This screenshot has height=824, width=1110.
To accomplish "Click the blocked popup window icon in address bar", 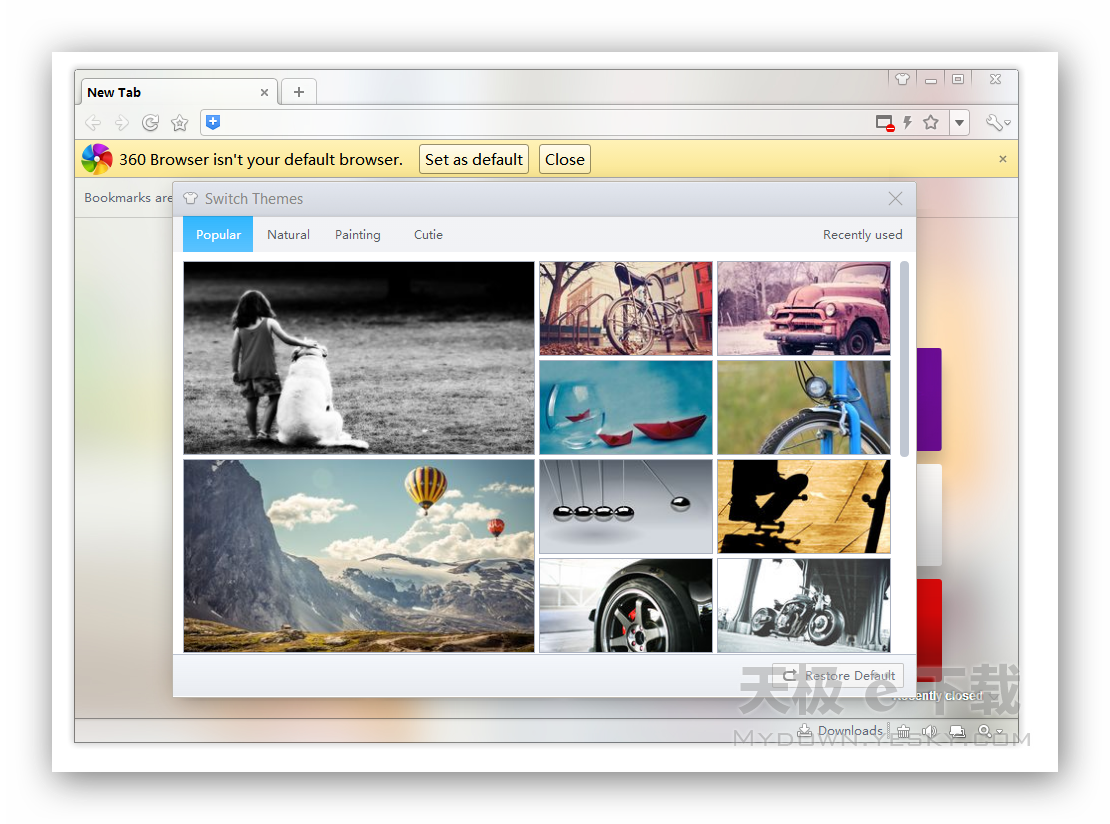I will (884, 123).
